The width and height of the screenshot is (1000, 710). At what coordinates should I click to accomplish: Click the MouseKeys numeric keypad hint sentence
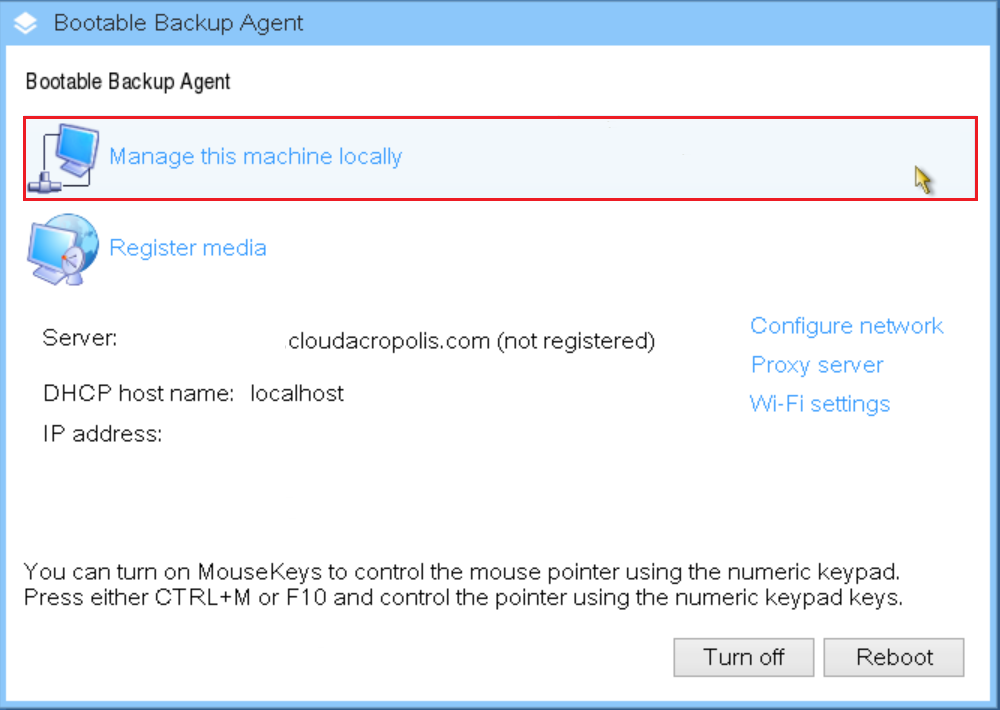pyautogui.click(x=462, y=572)
